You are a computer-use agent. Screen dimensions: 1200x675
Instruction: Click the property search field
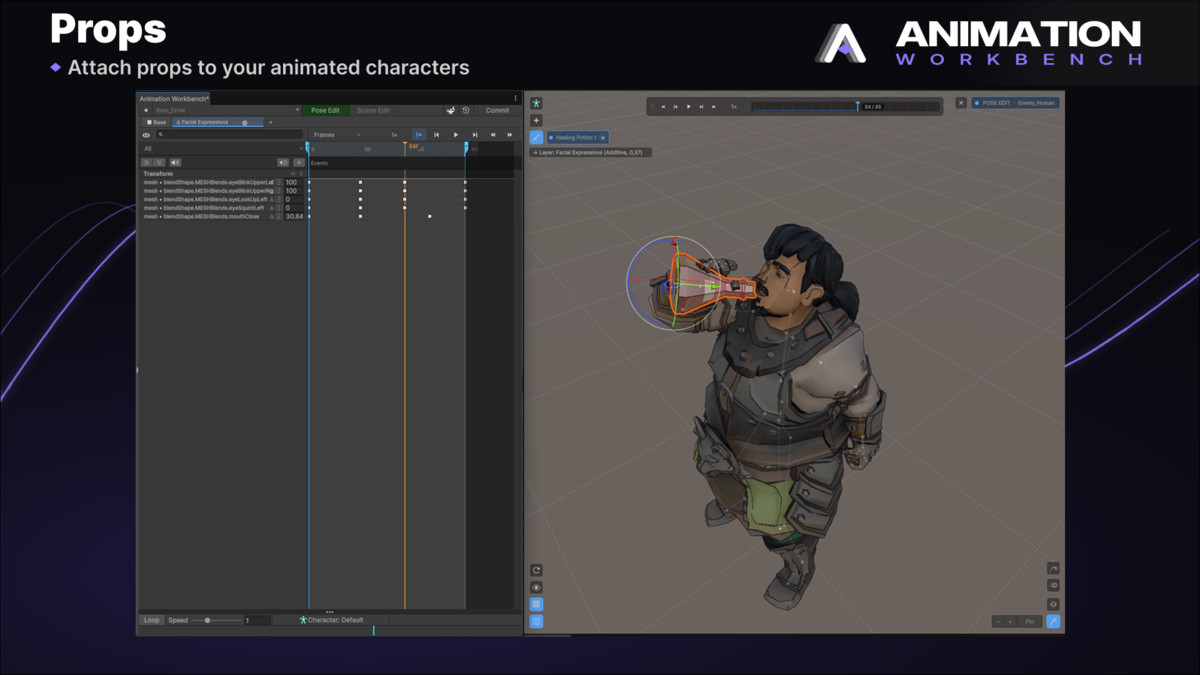pyautogui.click(x=229, y=134)
